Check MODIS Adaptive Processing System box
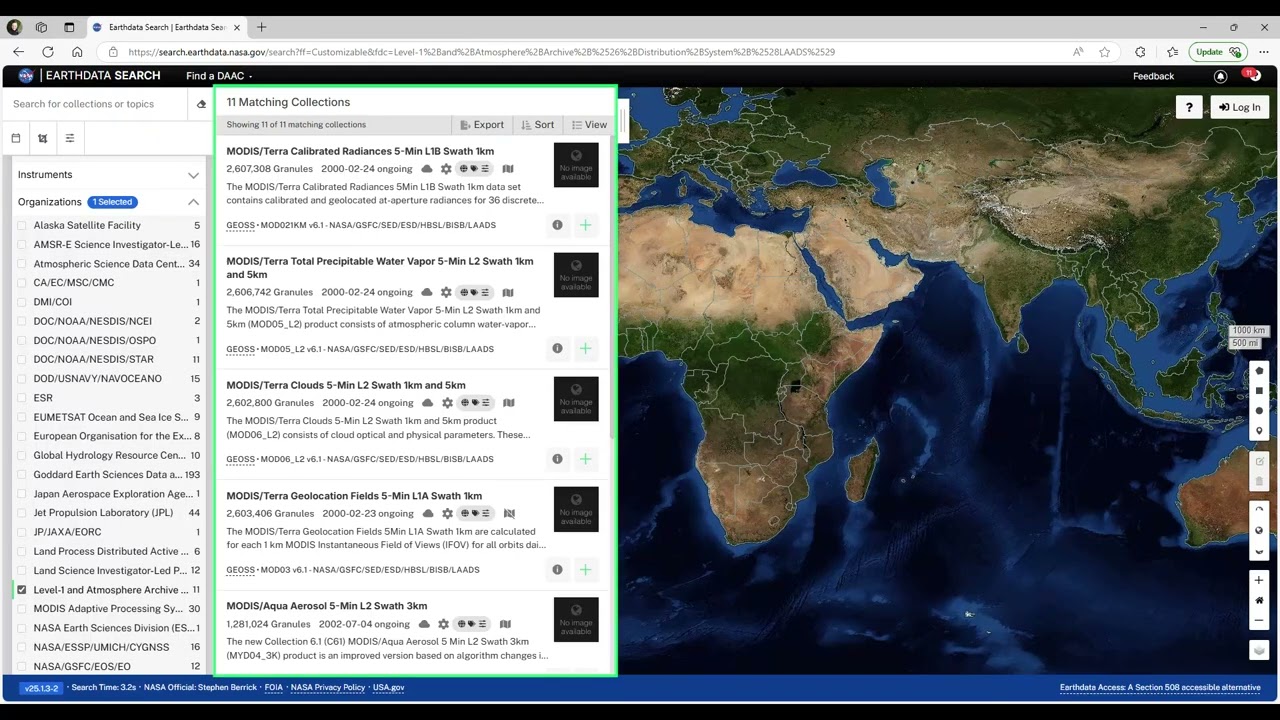This screenshot has width=1280, height=720. tap(22, 609)
